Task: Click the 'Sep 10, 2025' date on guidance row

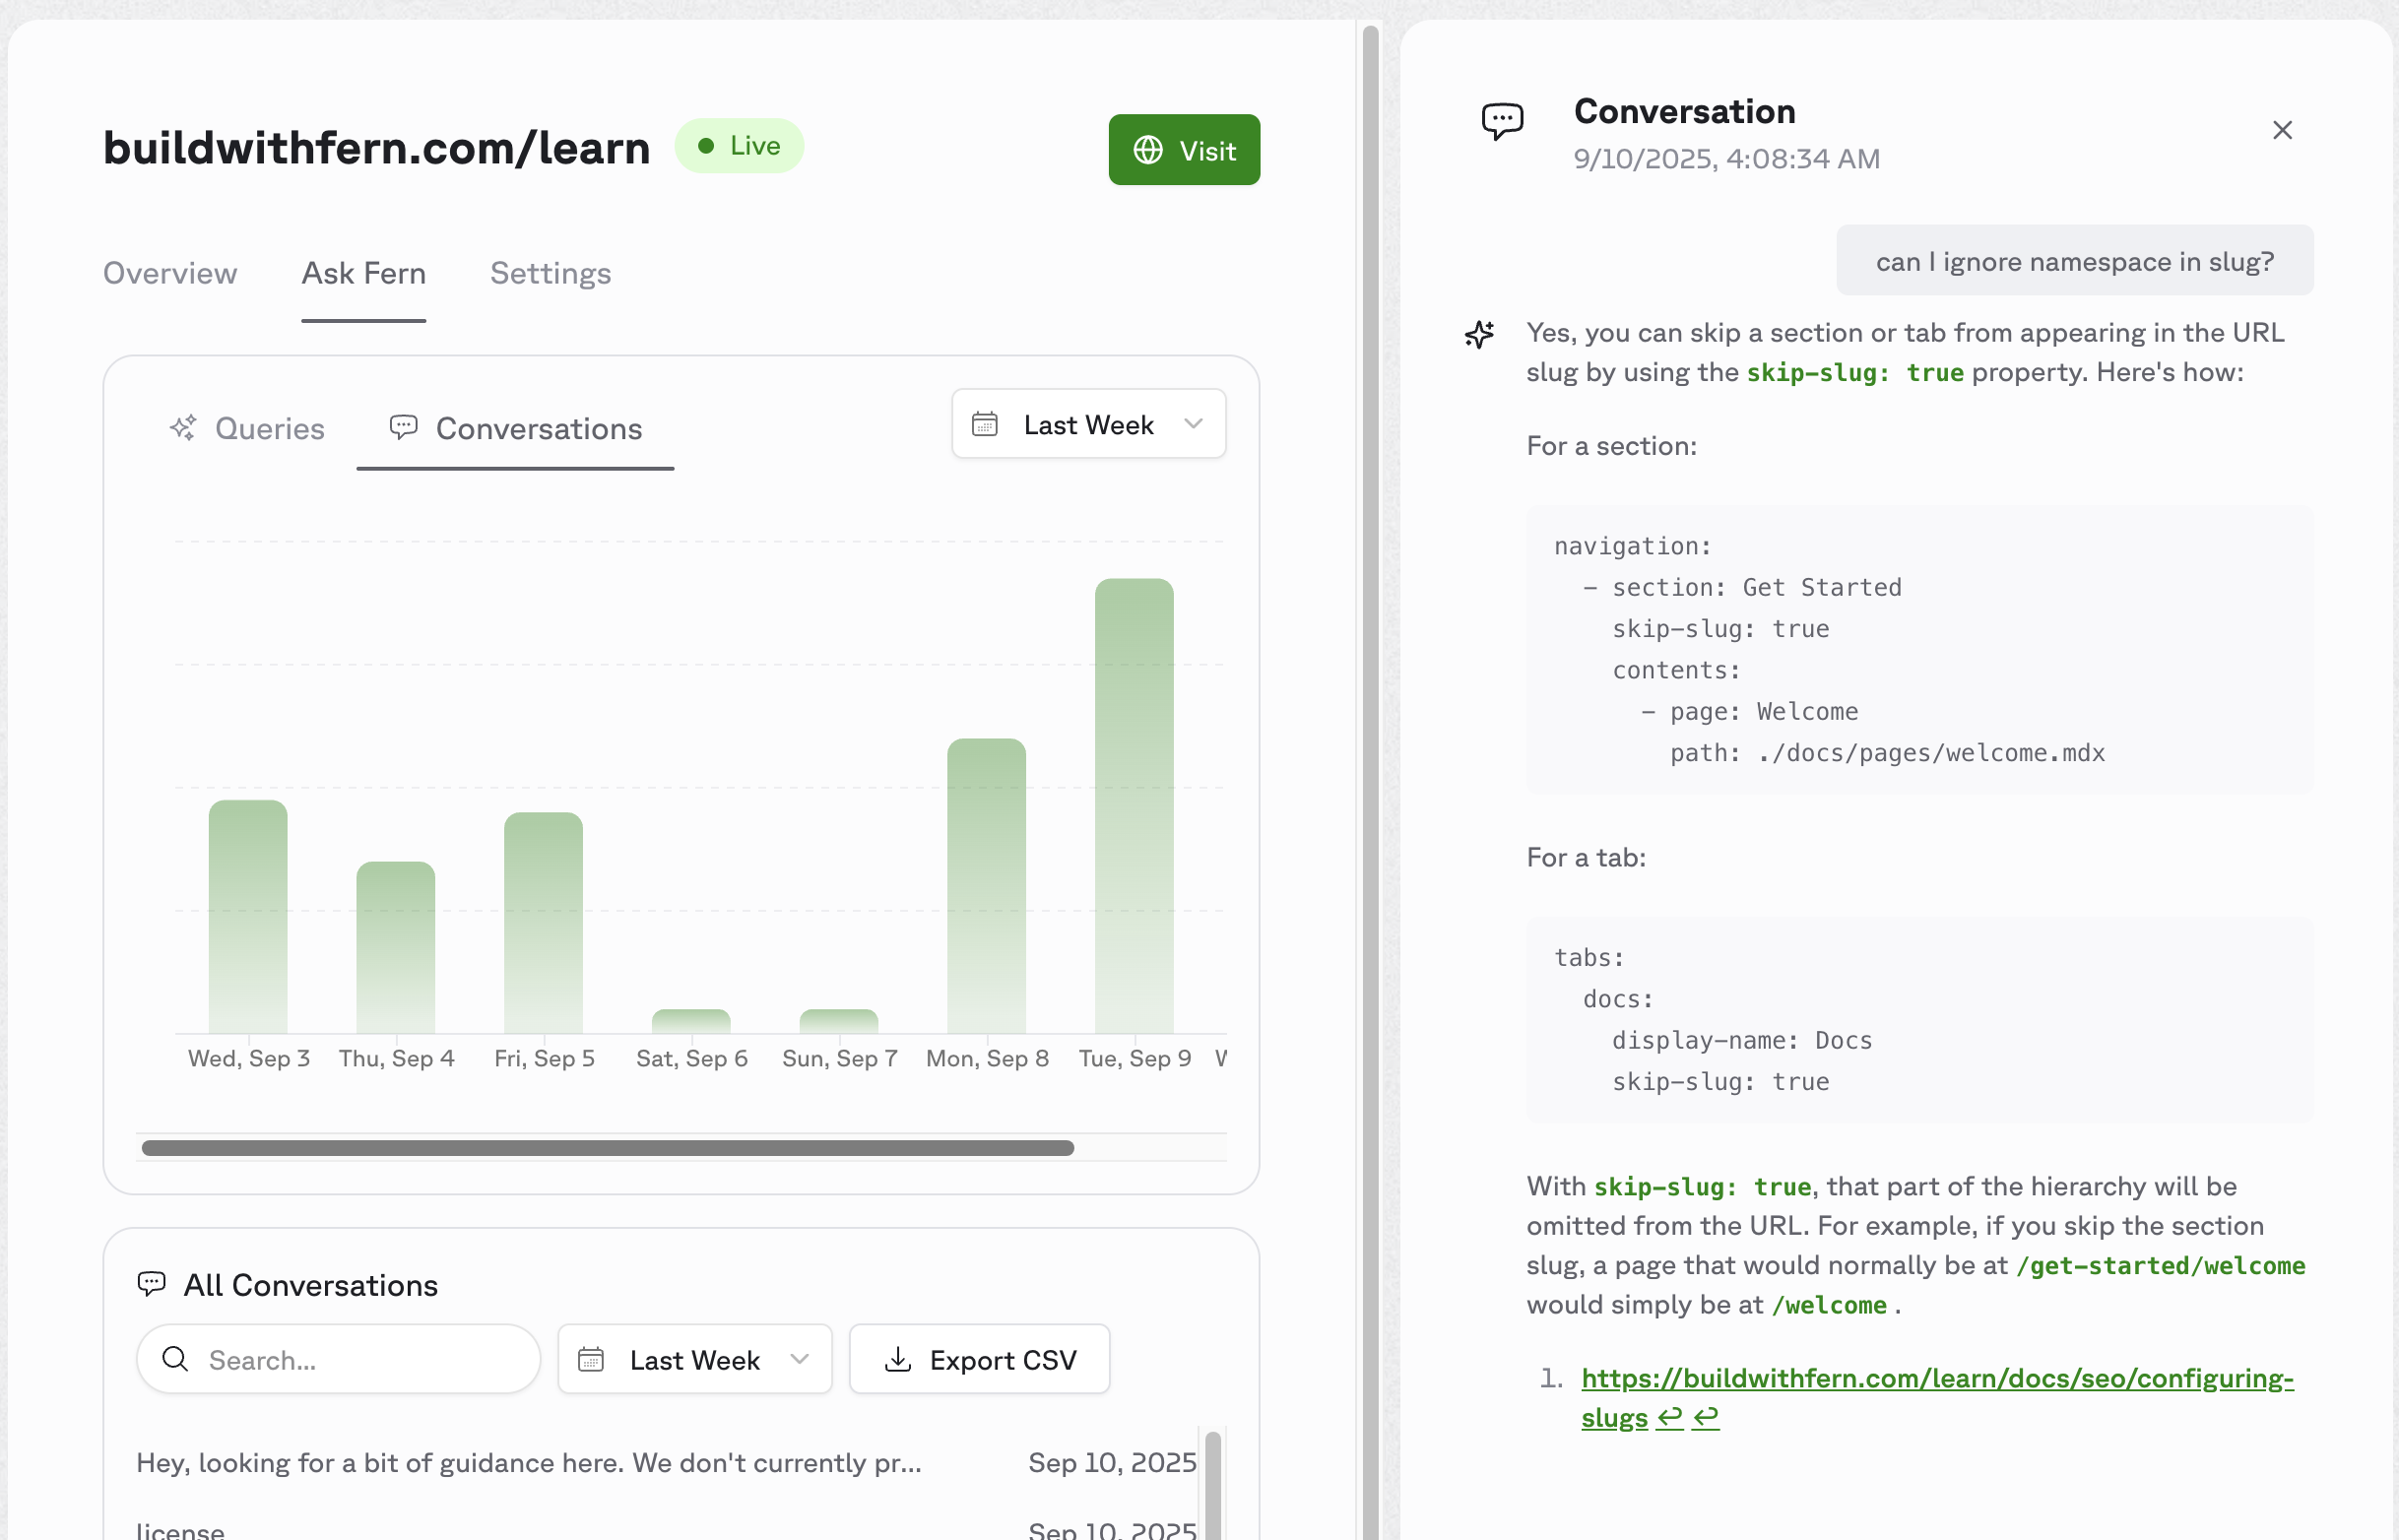Action: 1112,1462
